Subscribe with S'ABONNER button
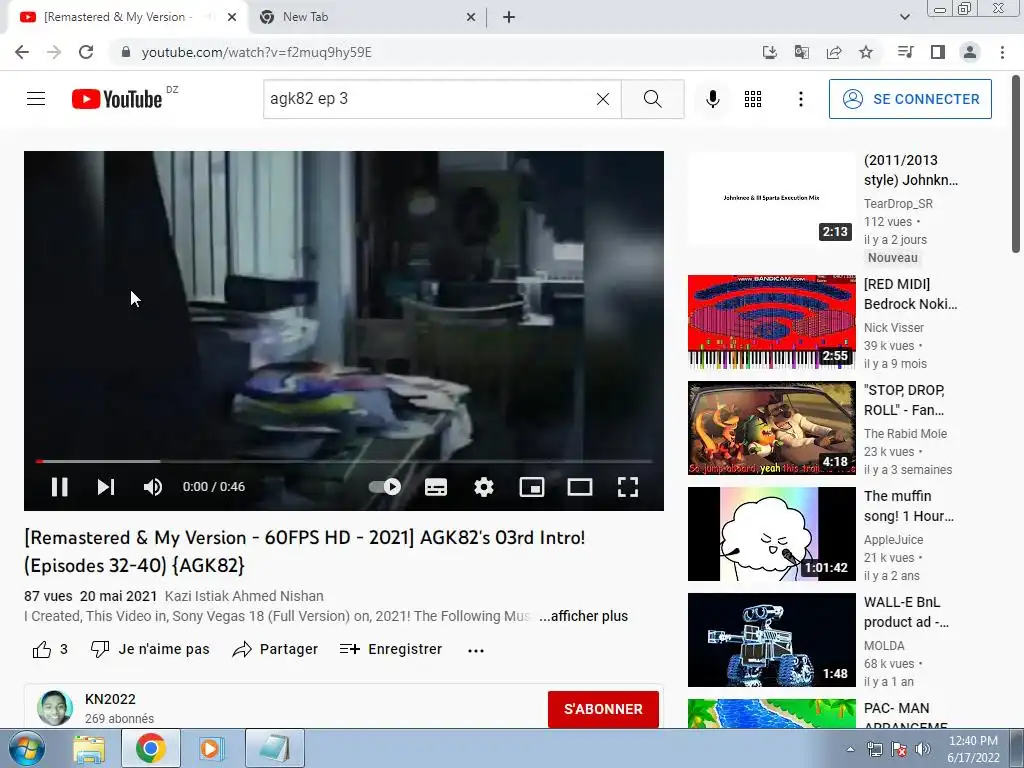 click(x=603, y=709)
